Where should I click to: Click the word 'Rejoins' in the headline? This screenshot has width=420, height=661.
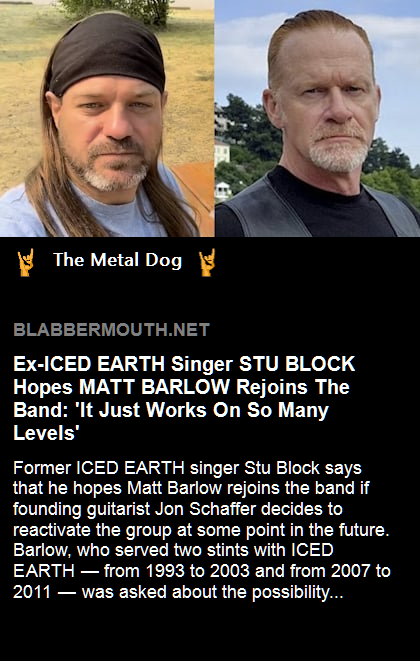pos(272,387)
